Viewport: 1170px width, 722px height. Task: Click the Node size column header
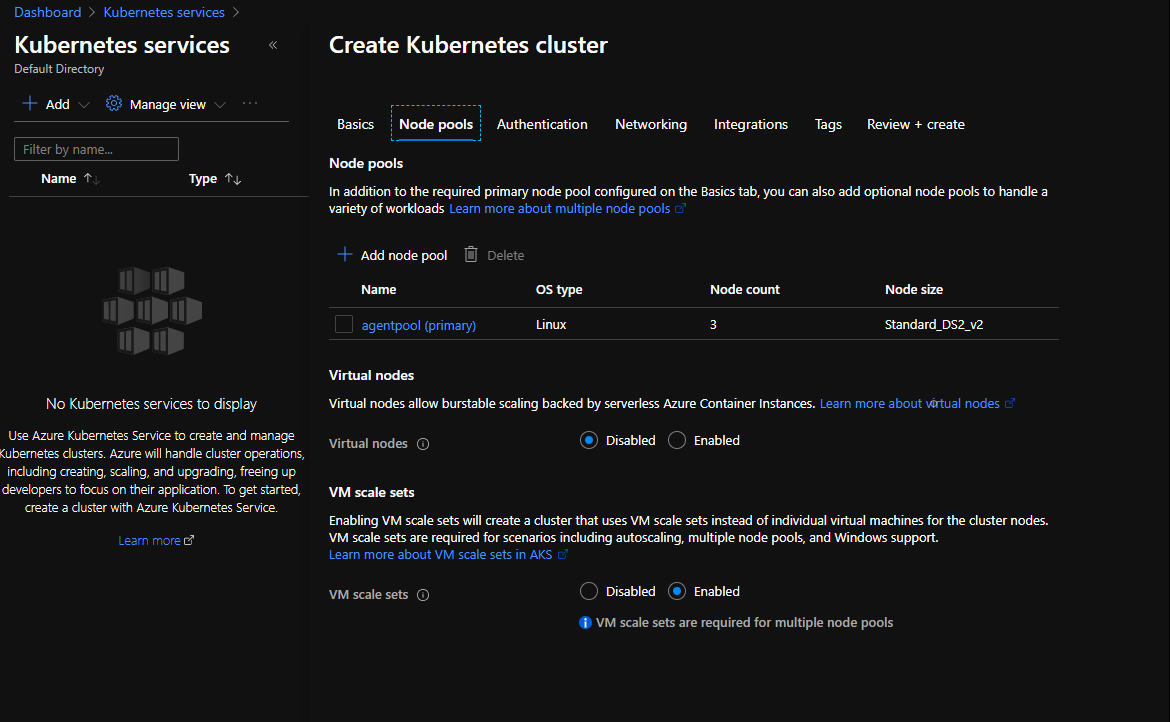click(914, 289)
